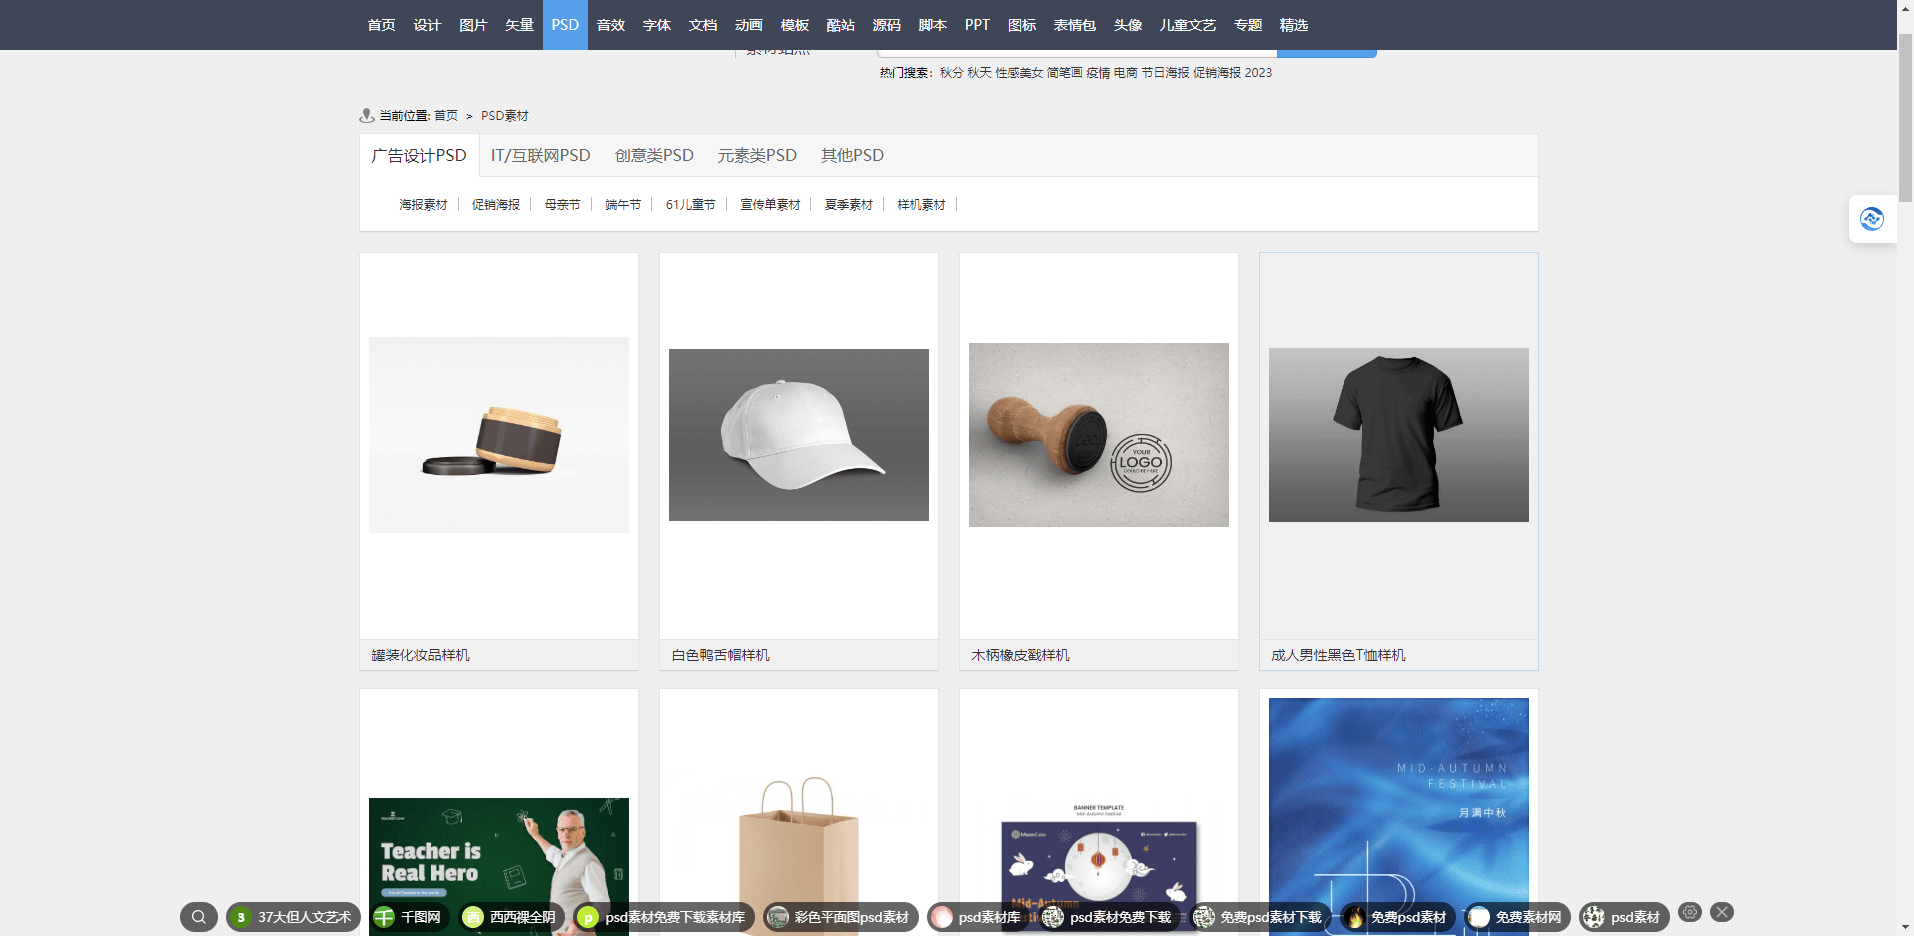Open search via the magnifier icon bottom-left
The image size is (1914, 936).
coord(198,916)
